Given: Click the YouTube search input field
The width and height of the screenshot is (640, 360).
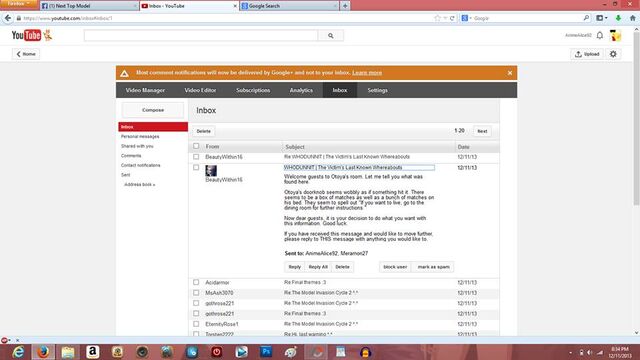Looking at the screenshot, I should pos(201,36).
